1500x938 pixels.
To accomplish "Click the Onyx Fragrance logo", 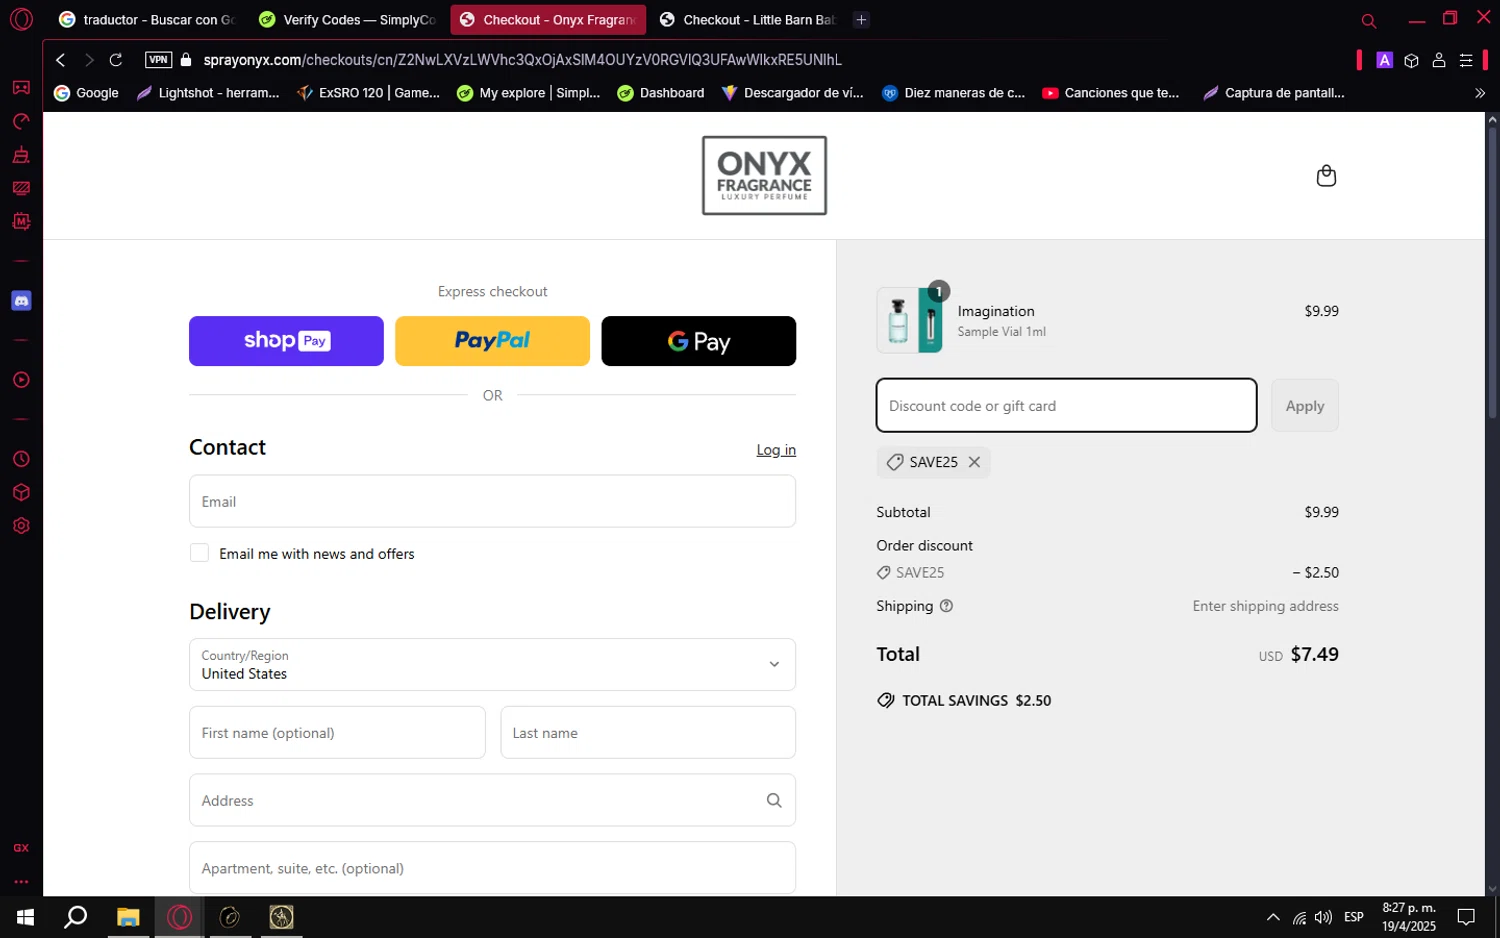I will coord(764,176).
